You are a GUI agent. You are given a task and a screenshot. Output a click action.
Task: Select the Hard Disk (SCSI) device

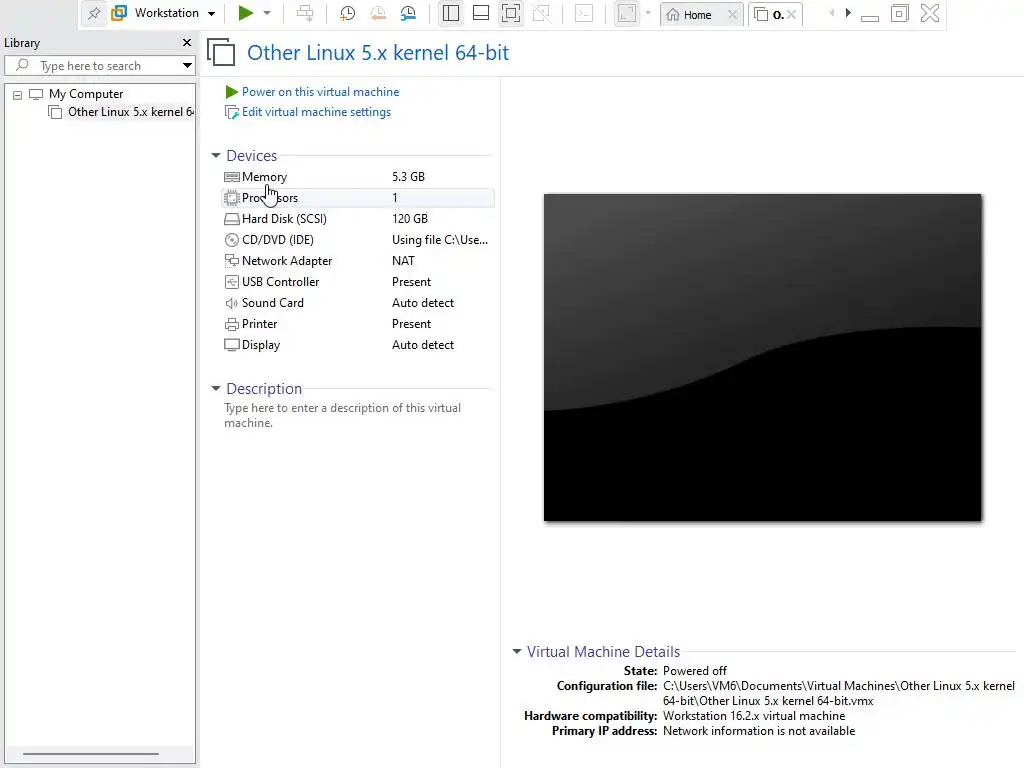click(x=358, y=219)
